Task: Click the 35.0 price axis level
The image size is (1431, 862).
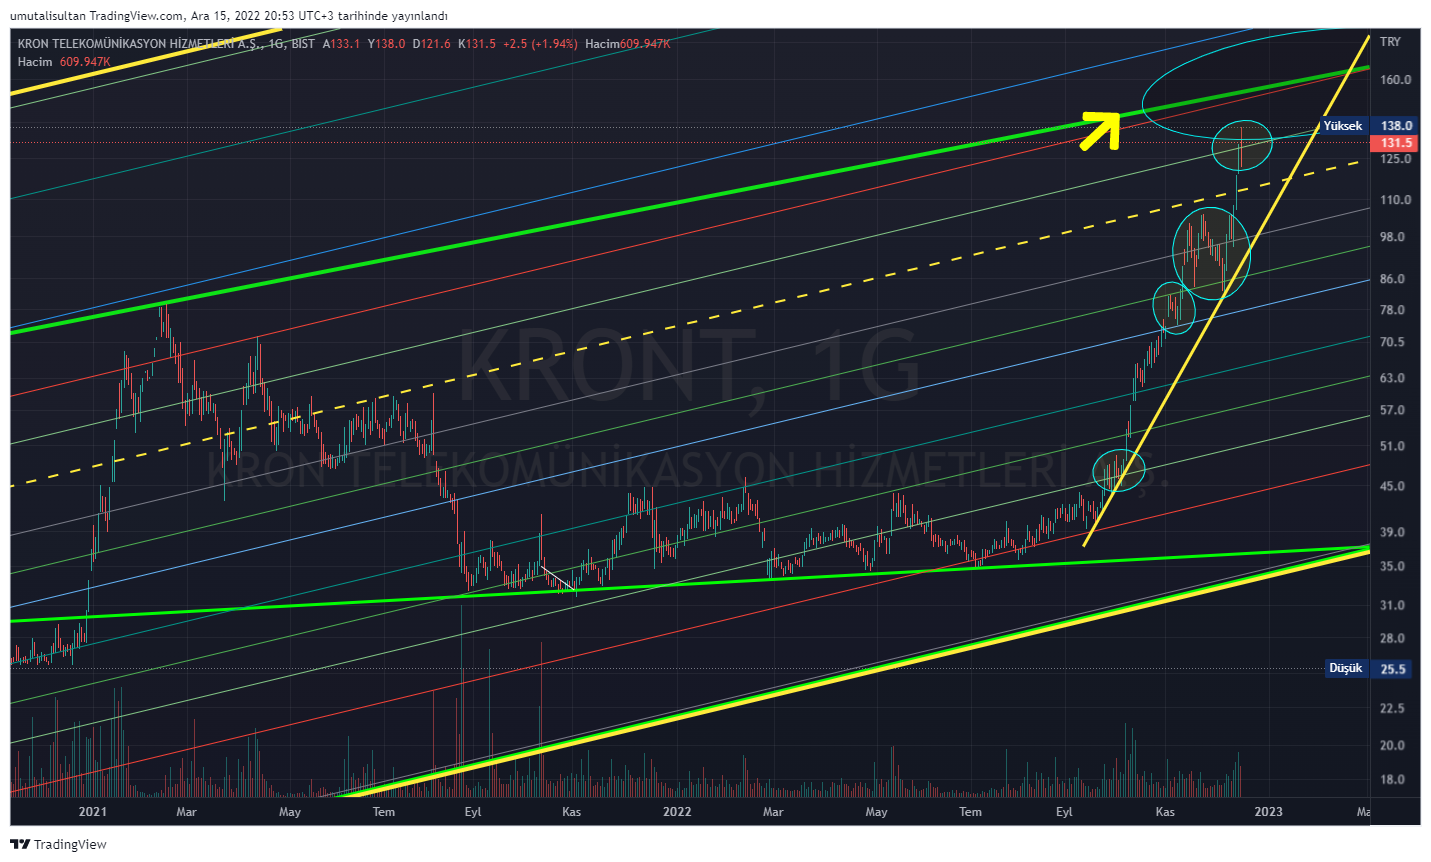Action: coord(1392,566)
